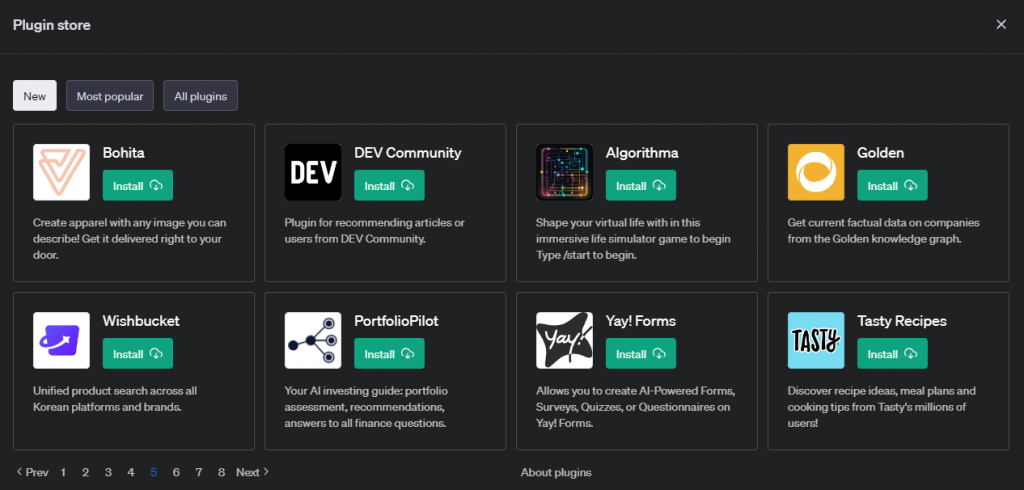Click the DEV Community logo icon
Screen dimensions: 1024x490
click(313, 172)
